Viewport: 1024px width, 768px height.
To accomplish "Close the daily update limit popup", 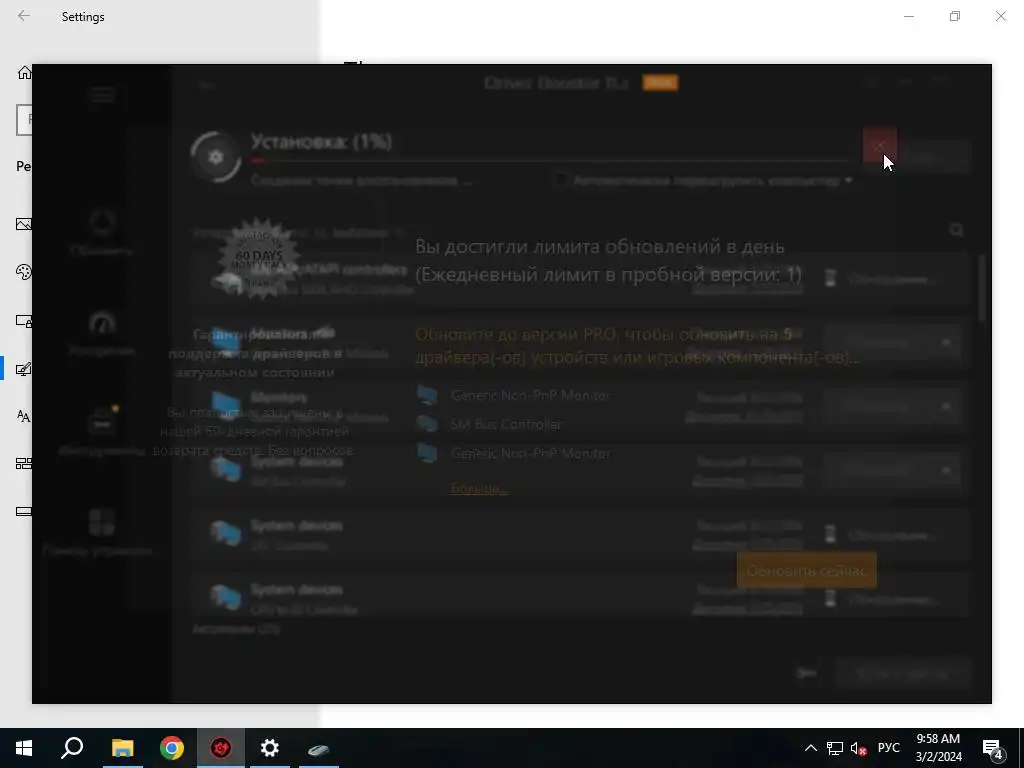I will pos(880,146).
